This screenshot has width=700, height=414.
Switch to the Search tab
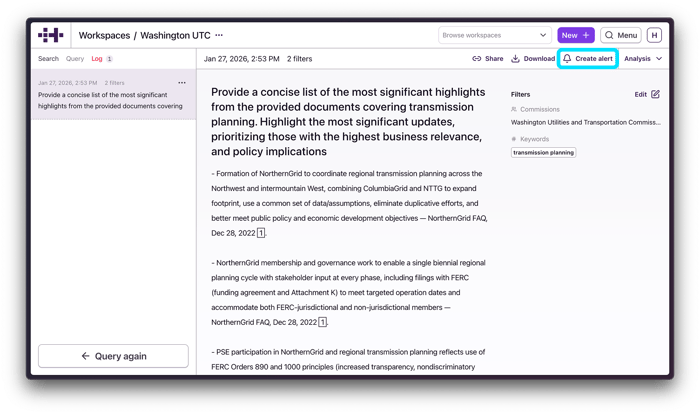[48, 59]
